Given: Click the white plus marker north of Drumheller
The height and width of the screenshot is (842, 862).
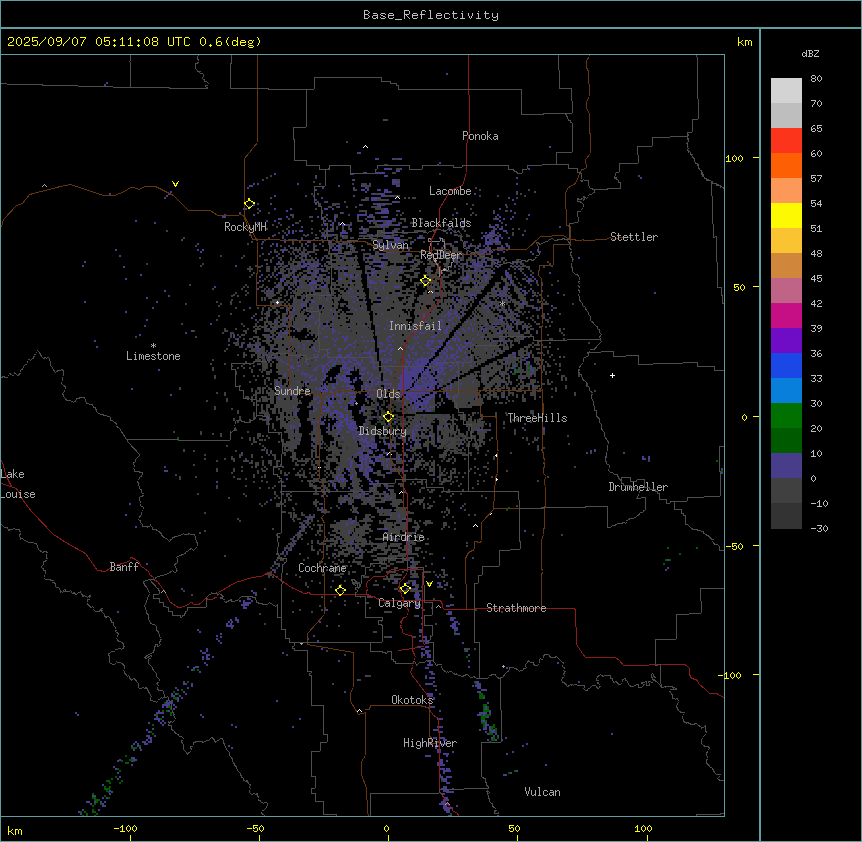Looking at the screenshot, I should (x=612, y=375).
